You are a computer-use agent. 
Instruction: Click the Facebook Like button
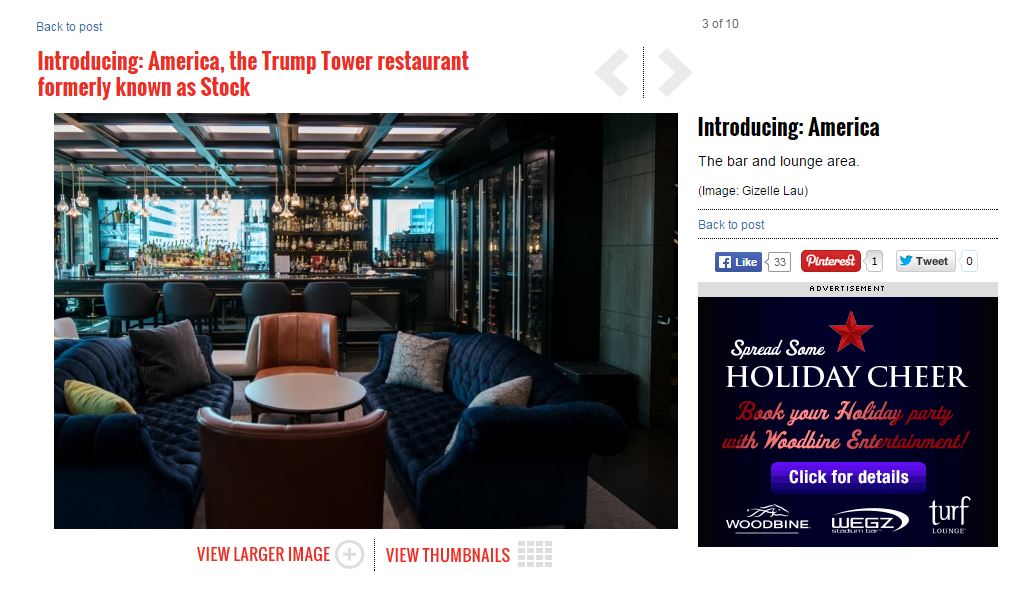738,262
